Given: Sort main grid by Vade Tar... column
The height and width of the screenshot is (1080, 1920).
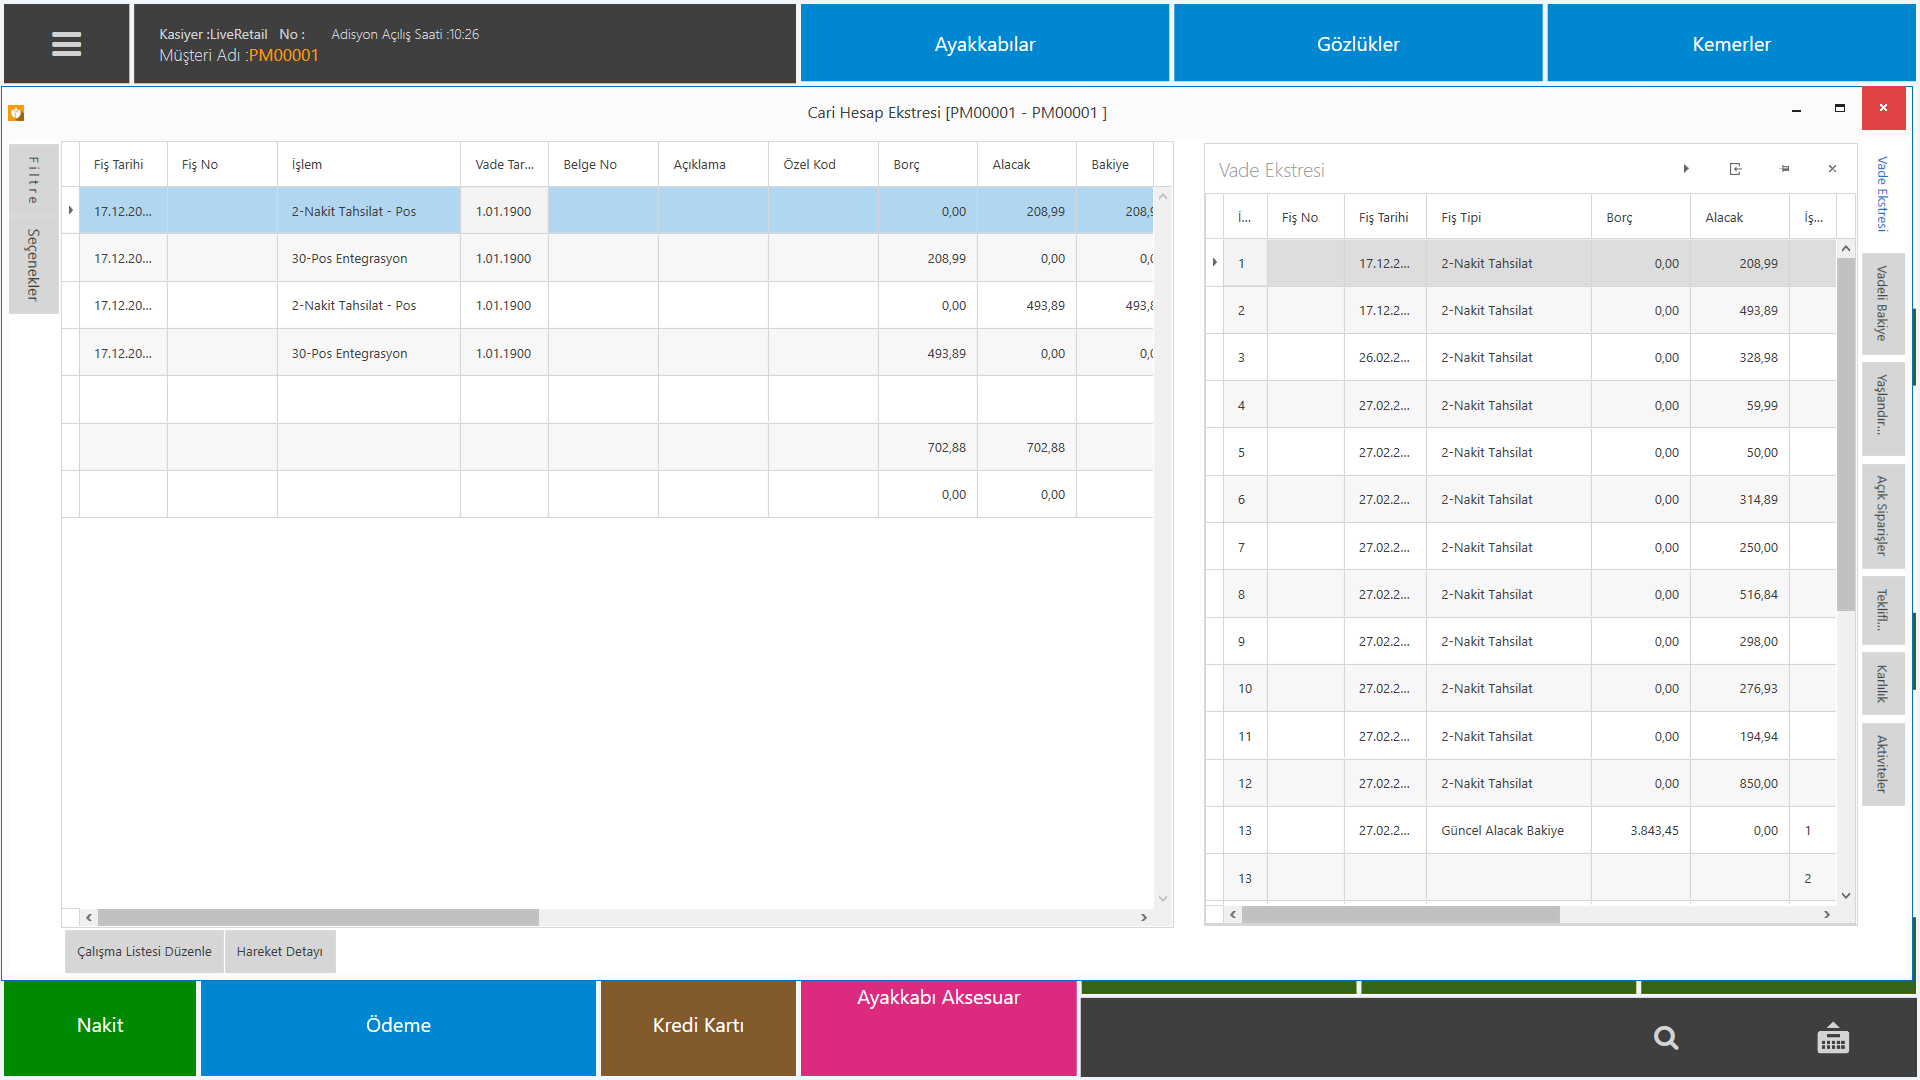Looking at the screenshot, I should pyautogui.click(x=504, y=164).
